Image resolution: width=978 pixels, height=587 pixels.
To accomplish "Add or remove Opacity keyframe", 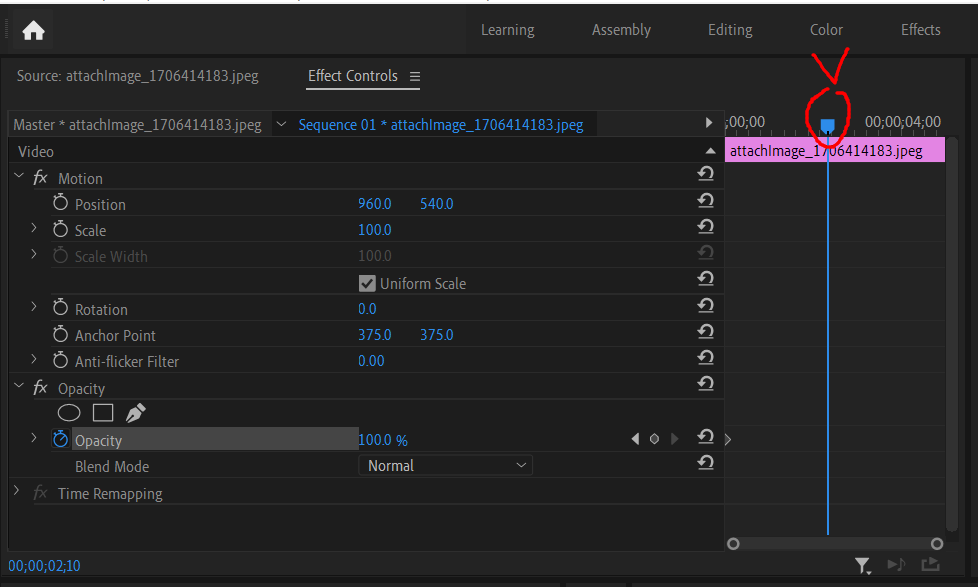I will [x=654, y=439].
